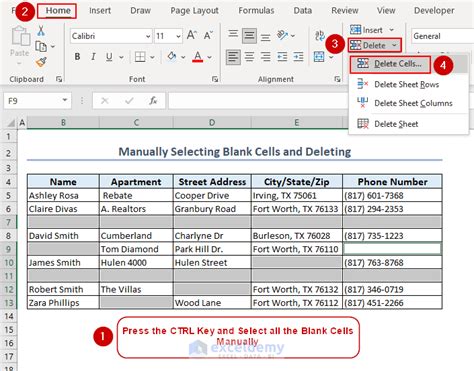Toggle Underline formatting
Image resolution: width=474 pixels, height=371 pixels.
coord(109,57)
